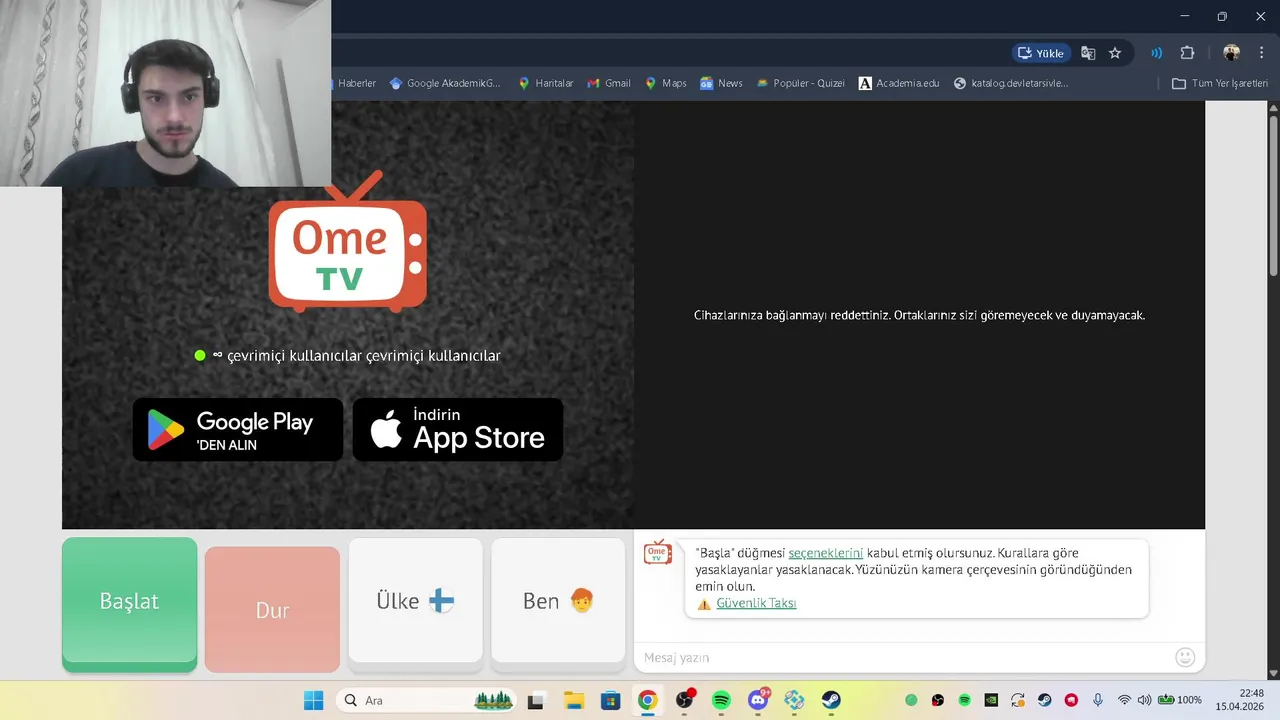Open the emoji smiley picker

click(1185, 657)
